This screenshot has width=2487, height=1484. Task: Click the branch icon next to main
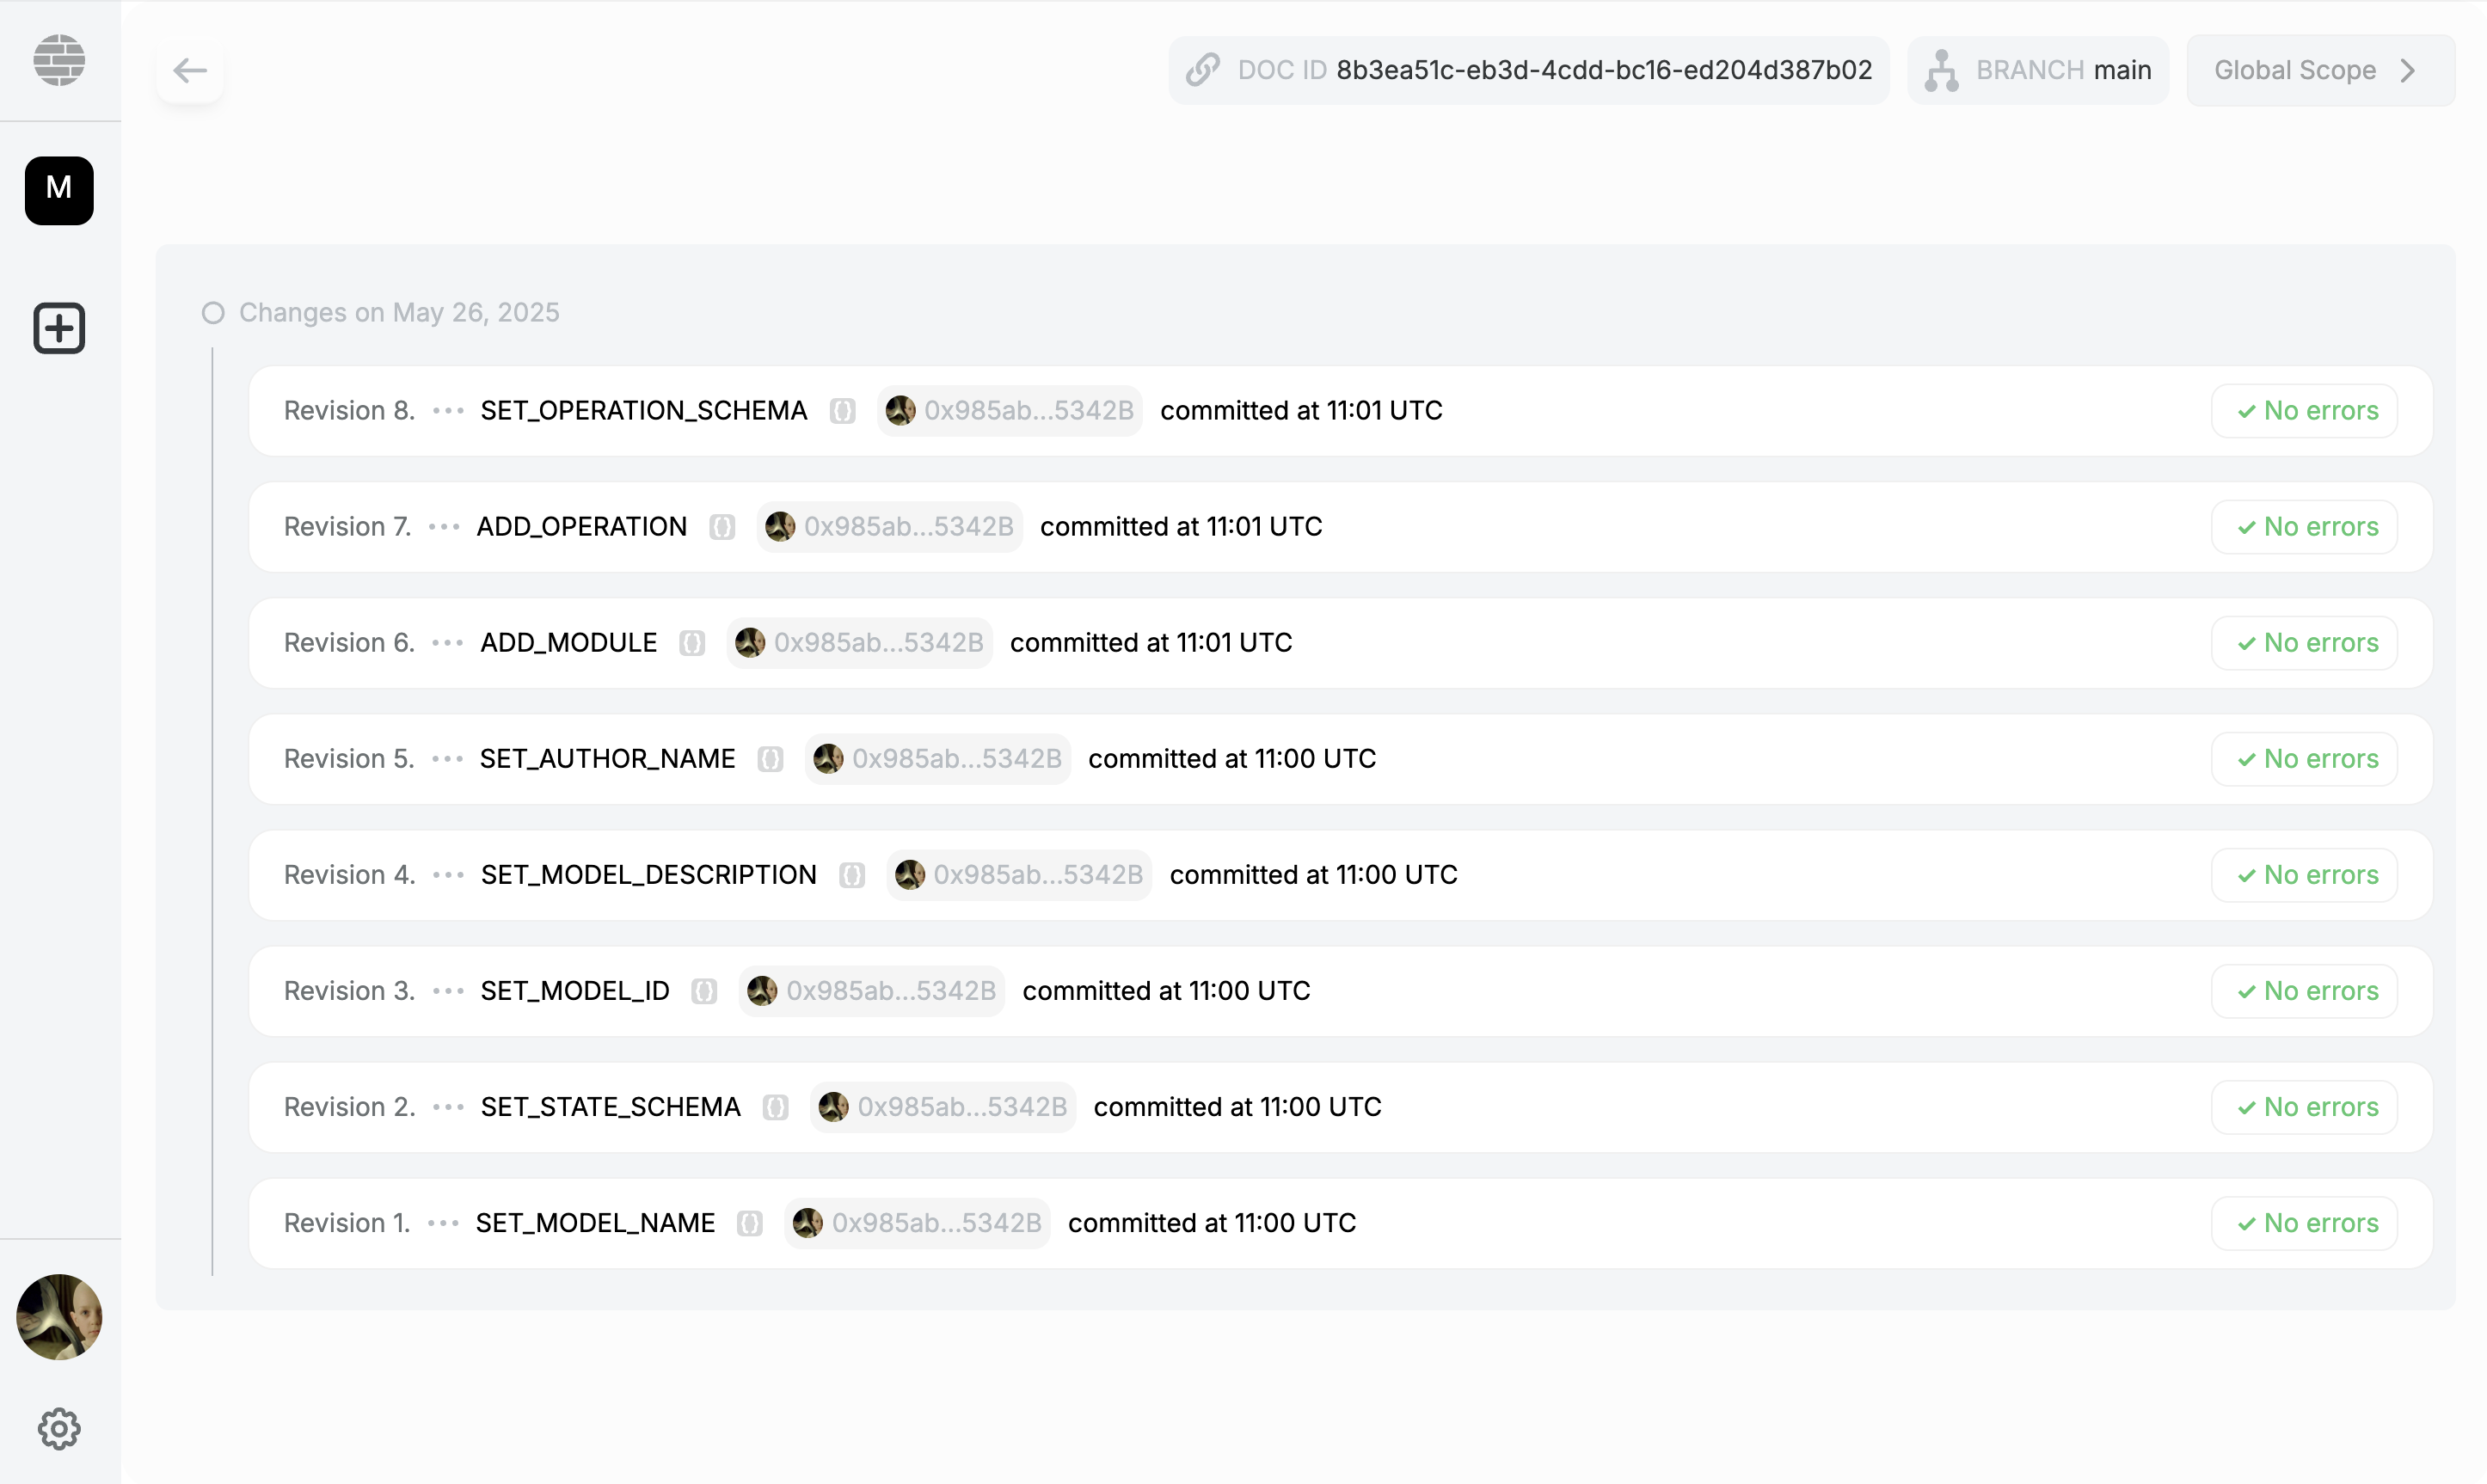[x=1941, y=70]
